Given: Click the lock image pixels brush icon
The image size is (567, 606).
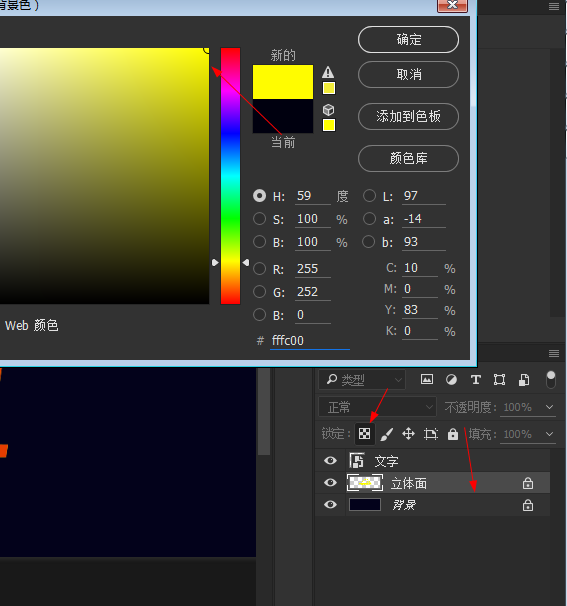Looking at the screenshot, I should (387, 434).
